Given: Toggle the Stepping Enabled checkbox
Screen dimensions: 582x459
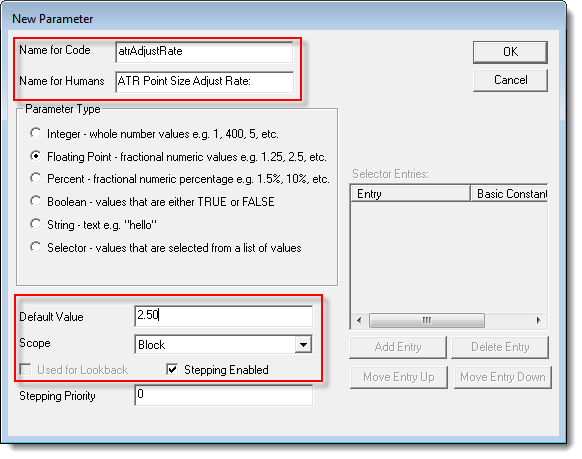Looking at the screenshot, I should pos(172,369).
